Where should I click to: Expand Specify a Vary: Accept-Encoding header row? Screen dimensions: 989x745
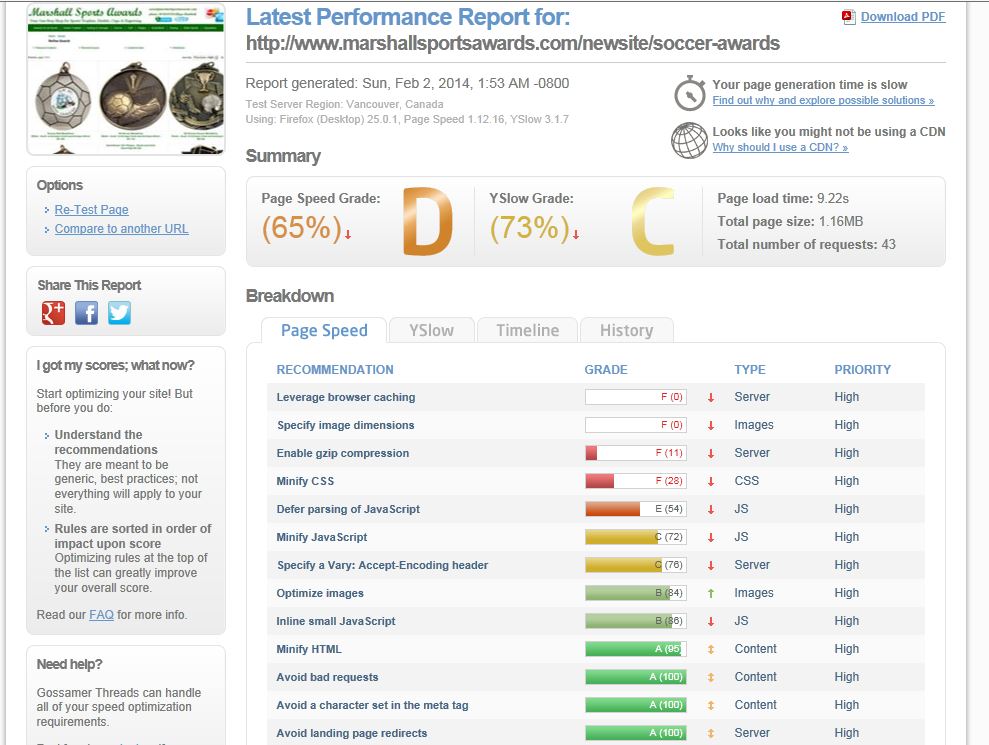(382, 565)
